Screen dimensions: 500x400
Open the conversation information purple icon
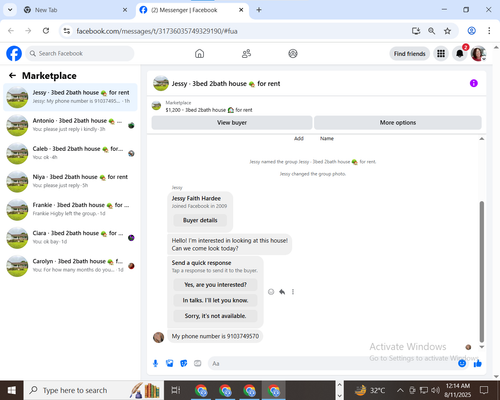(x=474, y=83)
